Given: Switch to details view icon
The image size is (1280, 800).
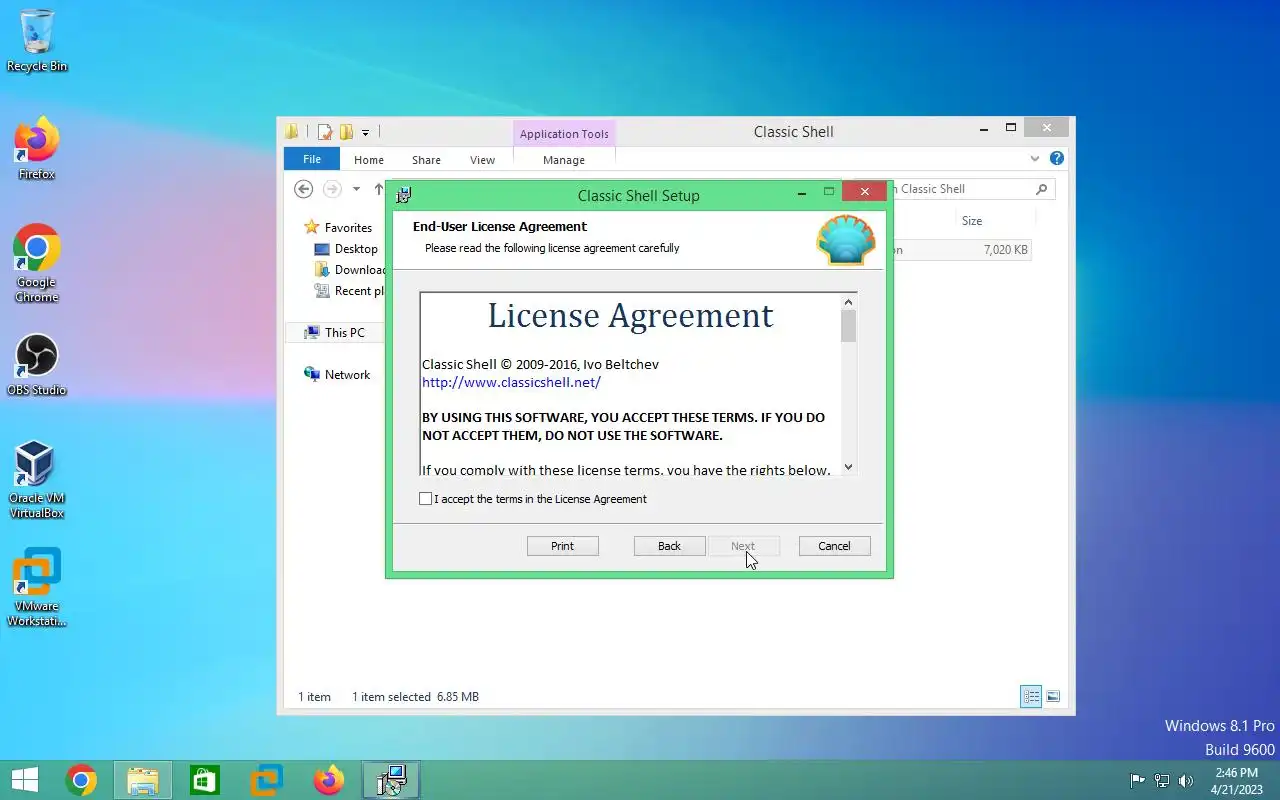Looking at the screenshot, I should 1031,696.
